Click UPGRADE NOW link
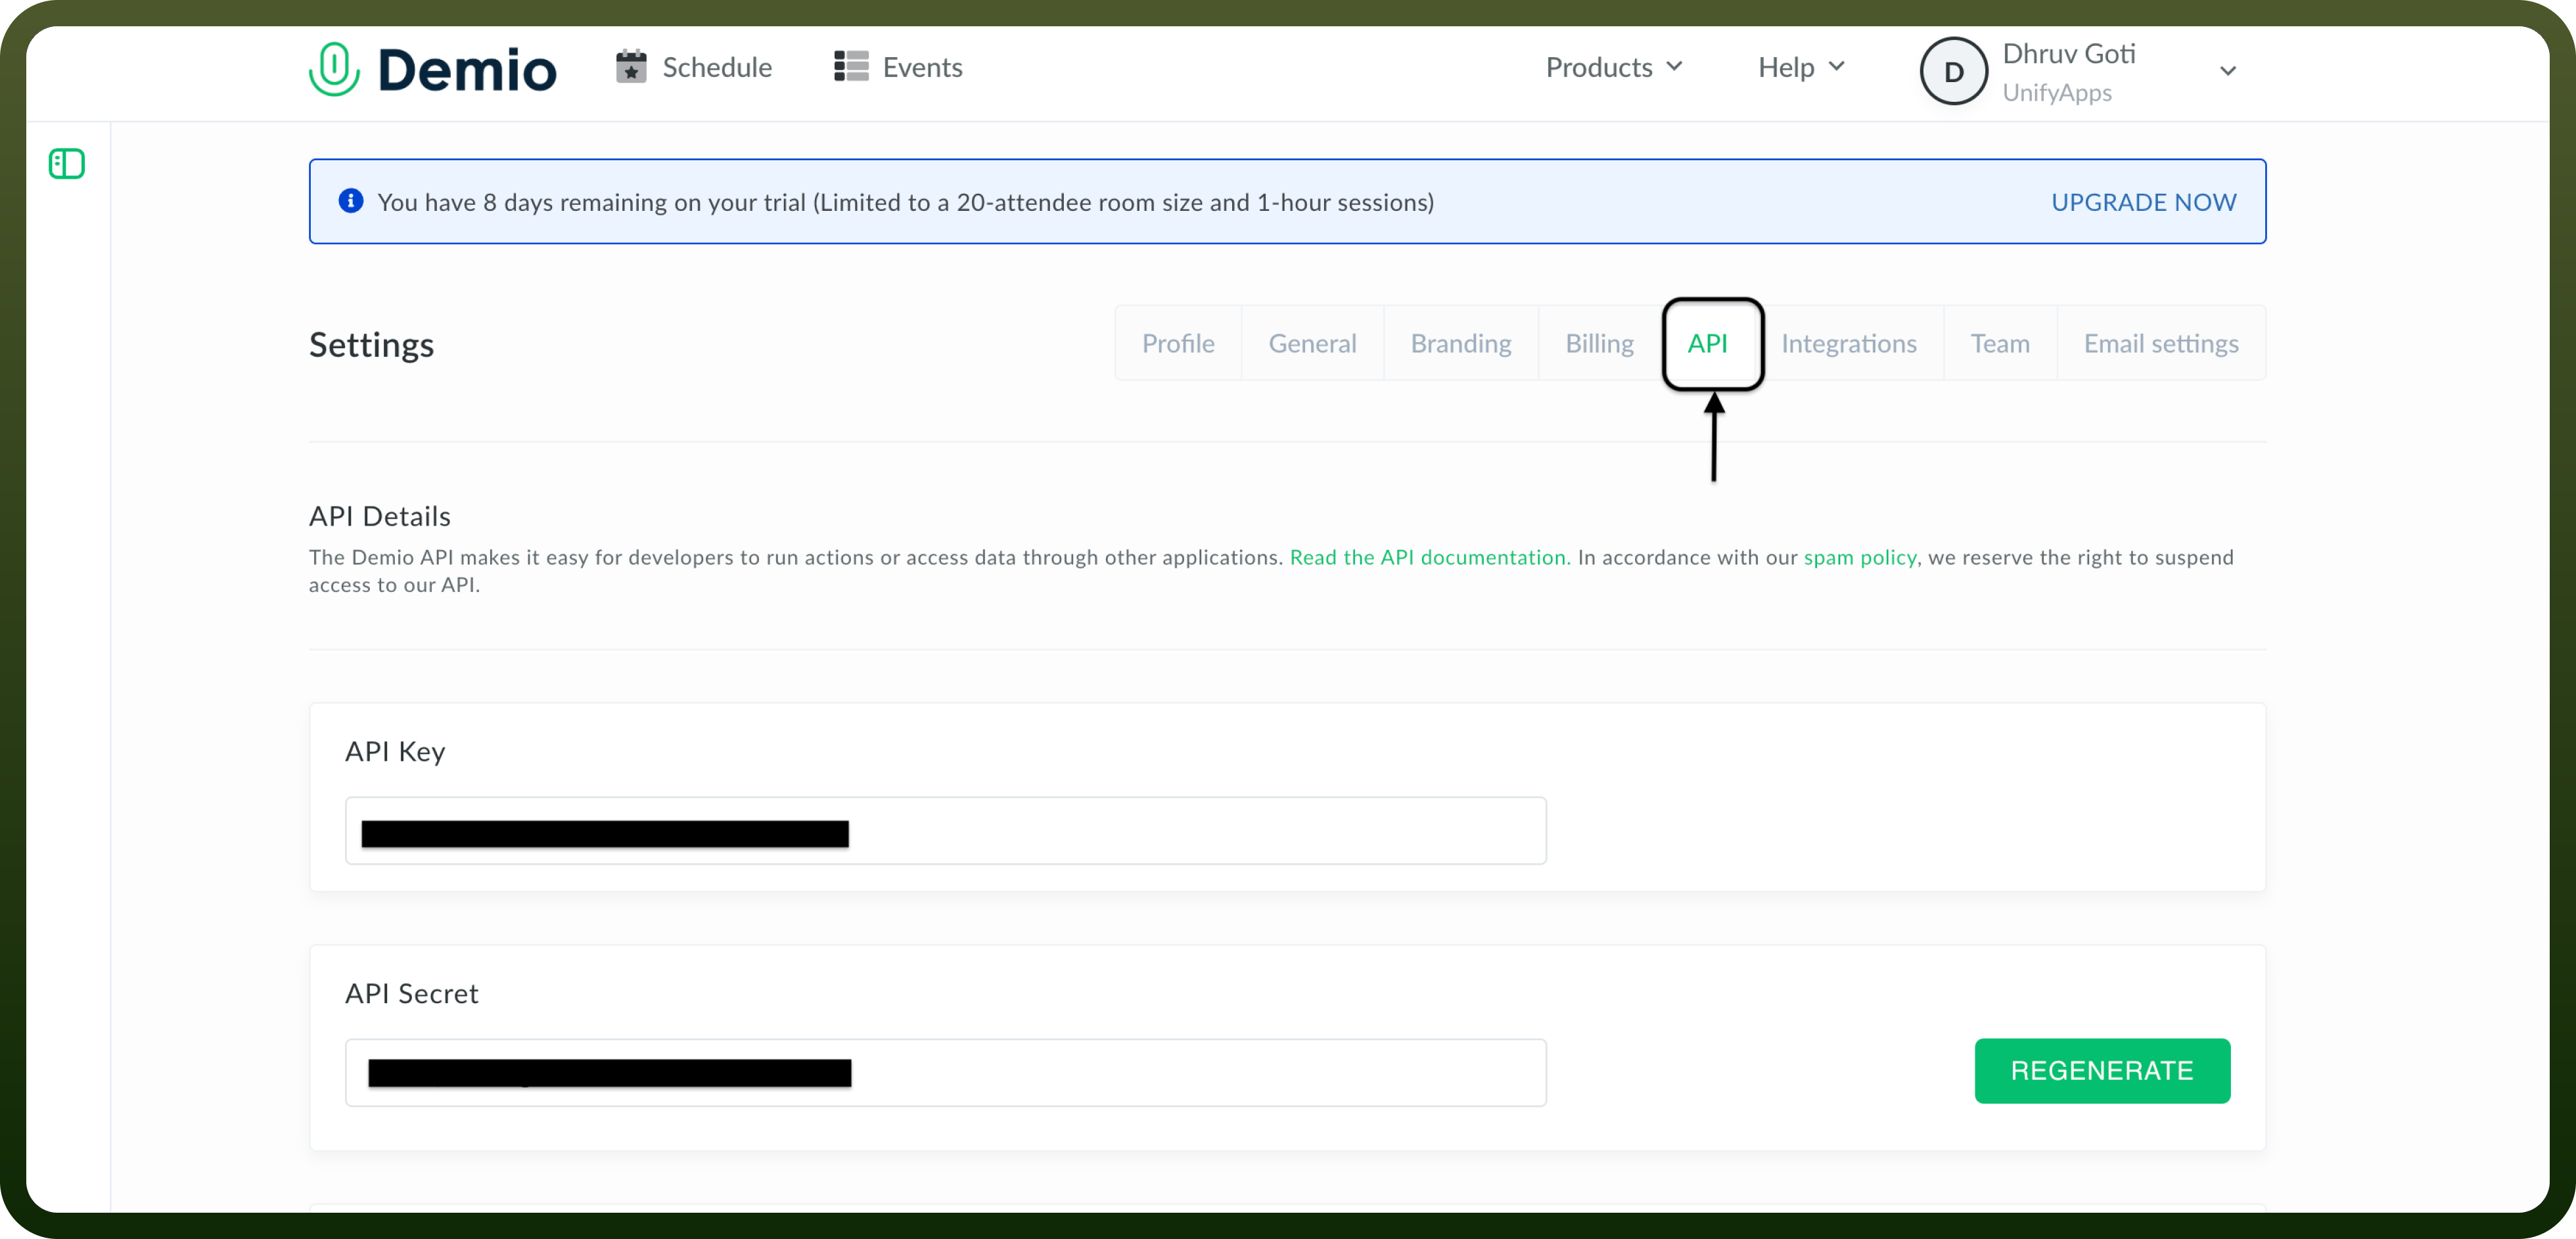The height and width of the screenshot is (1239, 2576). [2143, 202]
